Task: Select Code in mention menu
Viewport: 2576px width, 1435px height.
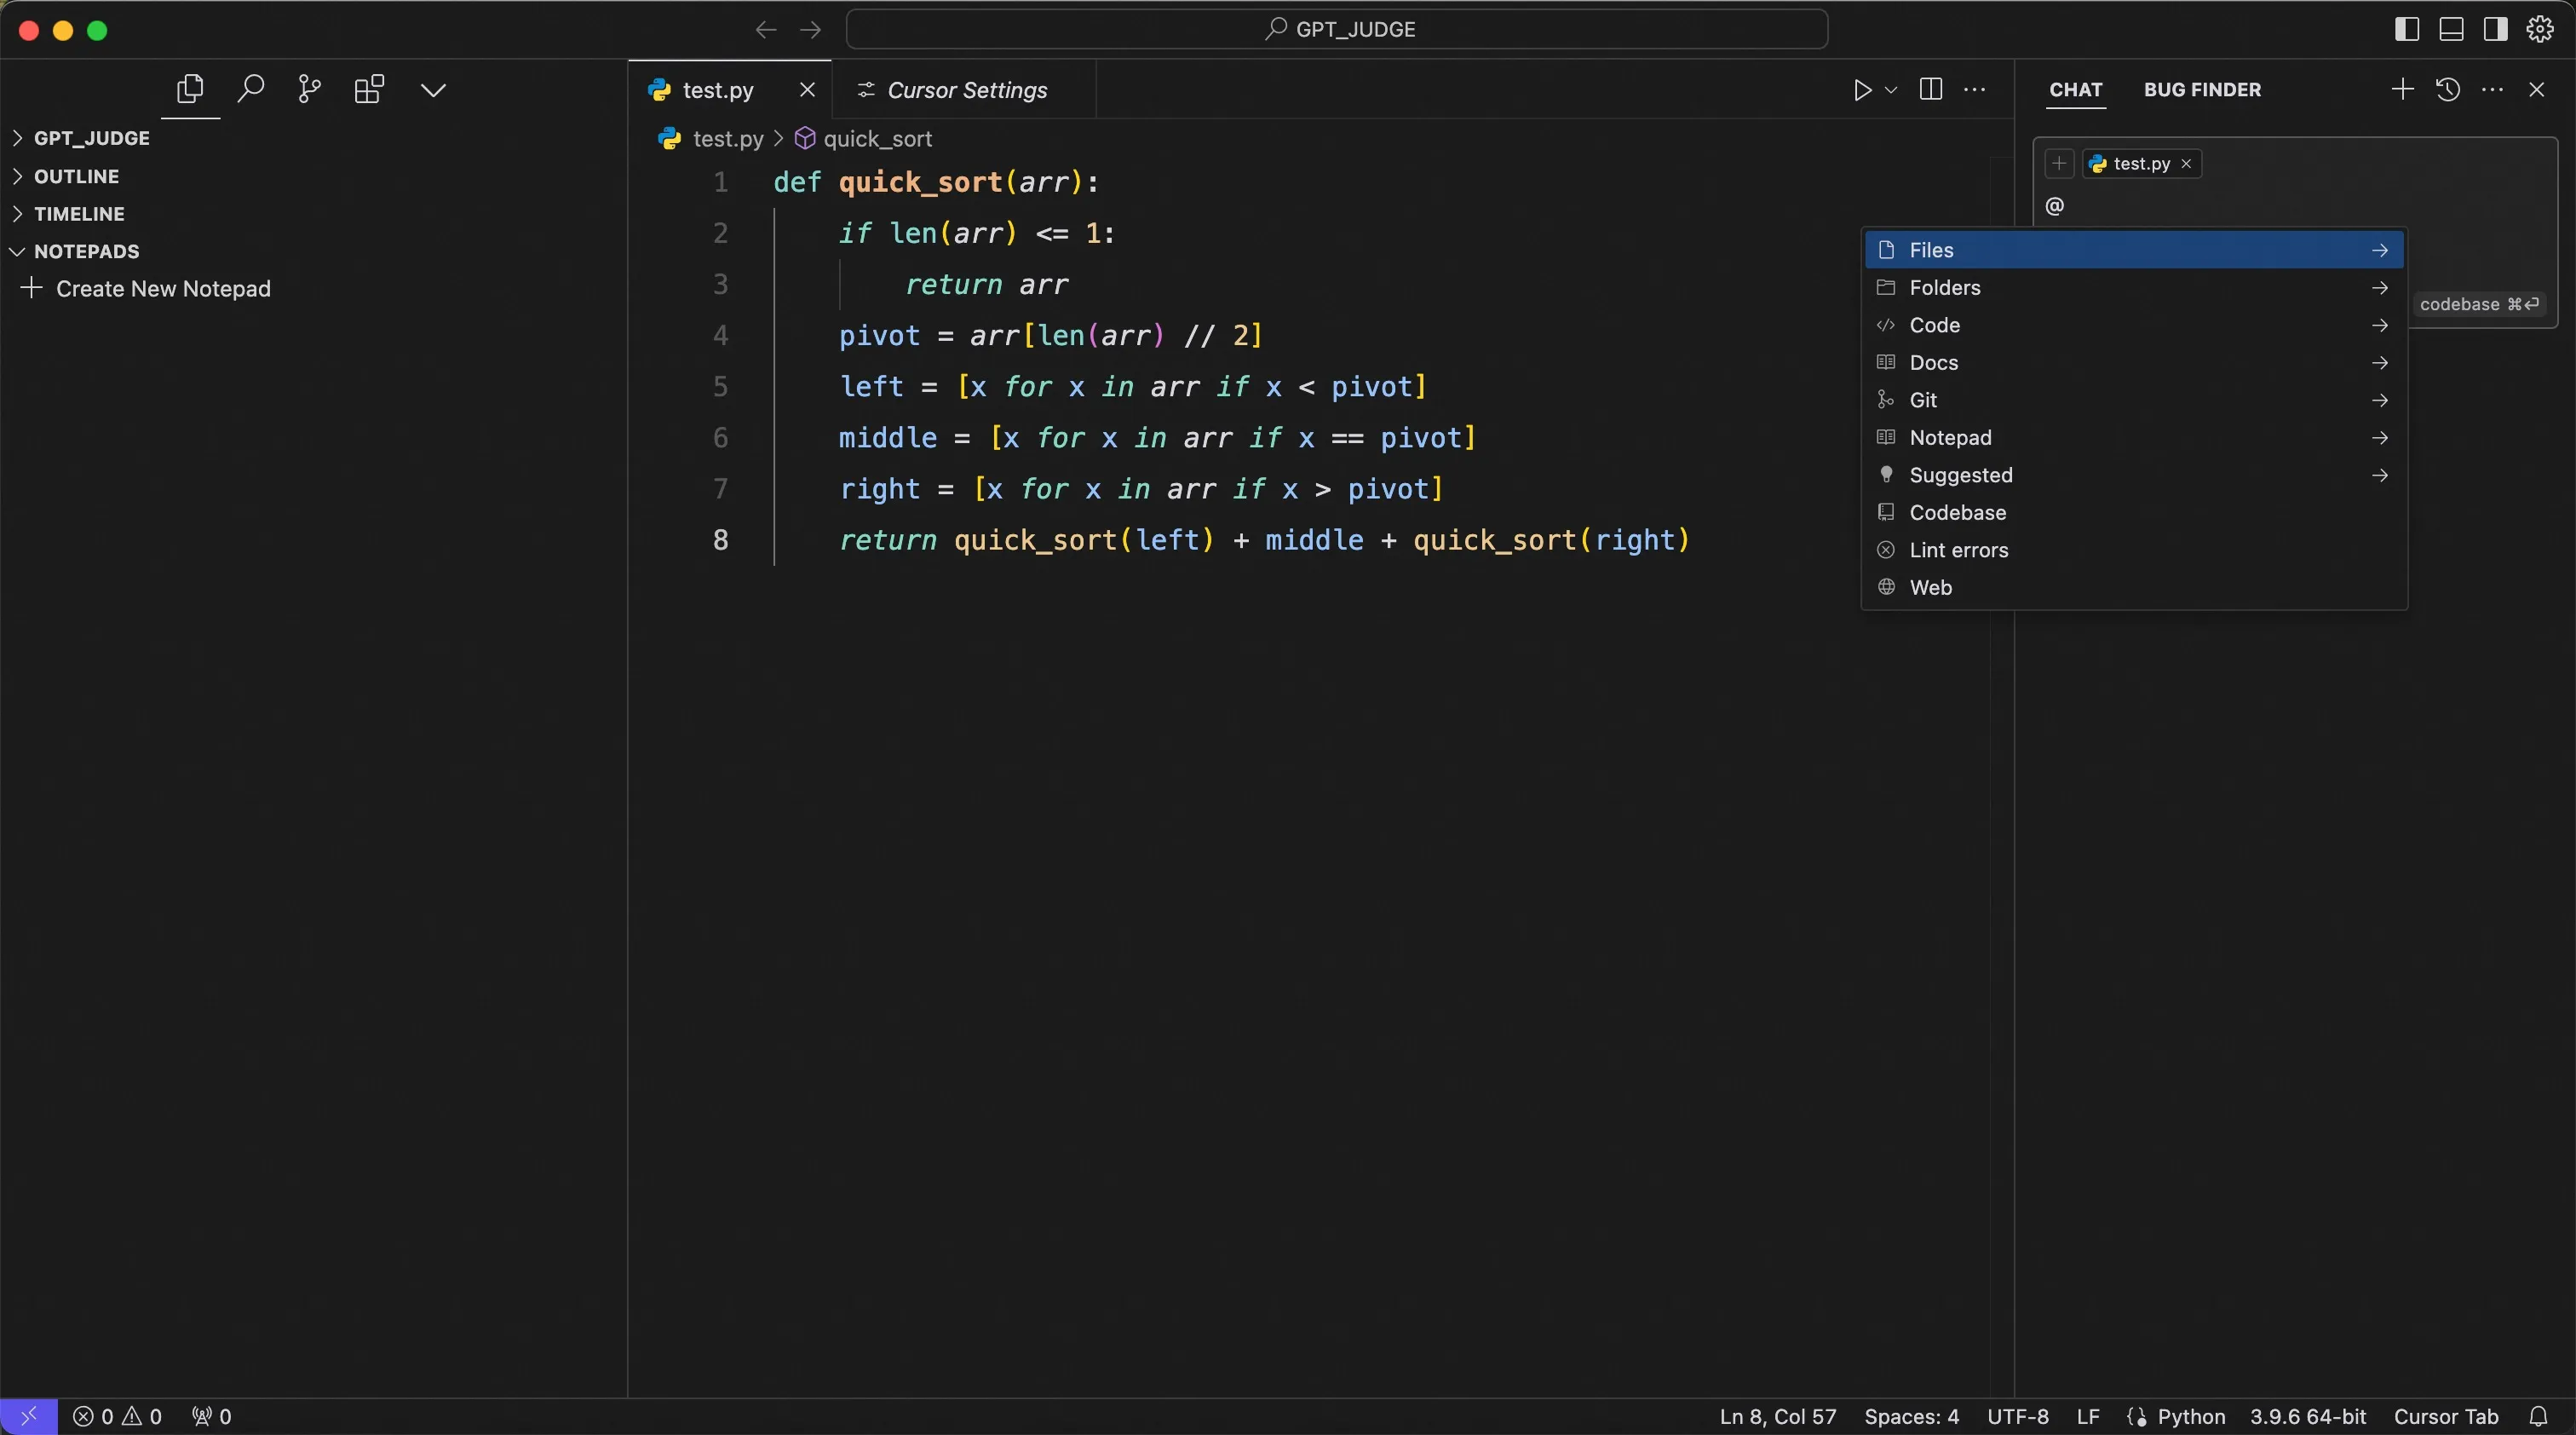Action: (2133, 325)
